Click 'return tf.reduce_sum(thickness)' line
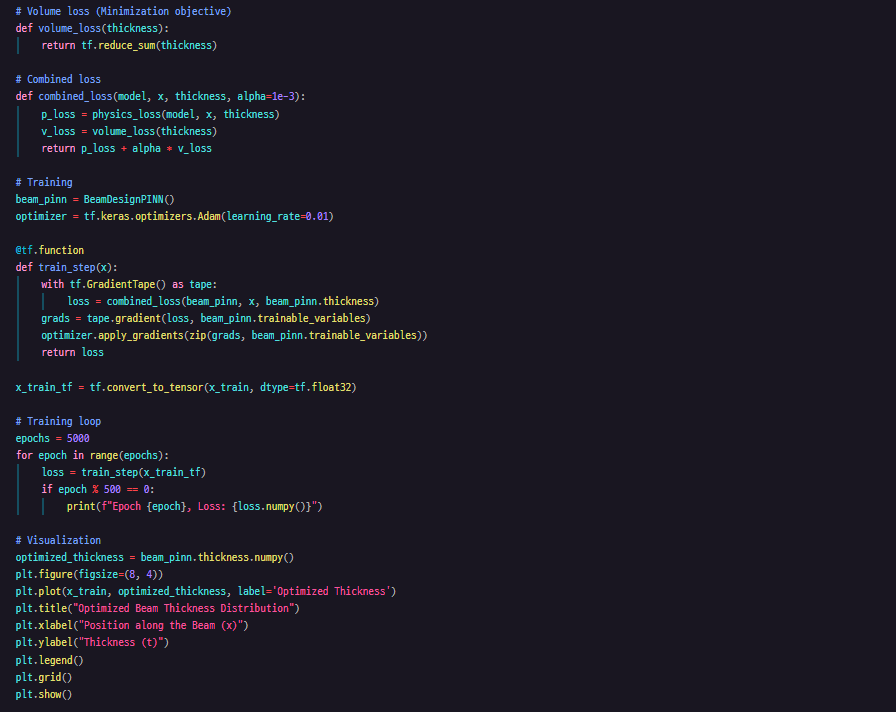 coord(129,46)
